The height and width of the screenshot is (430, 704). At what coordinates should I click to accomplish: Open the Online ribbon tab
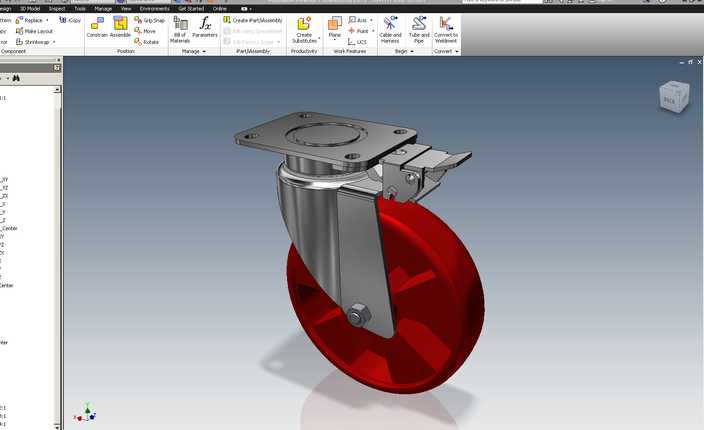coord(220,9)
